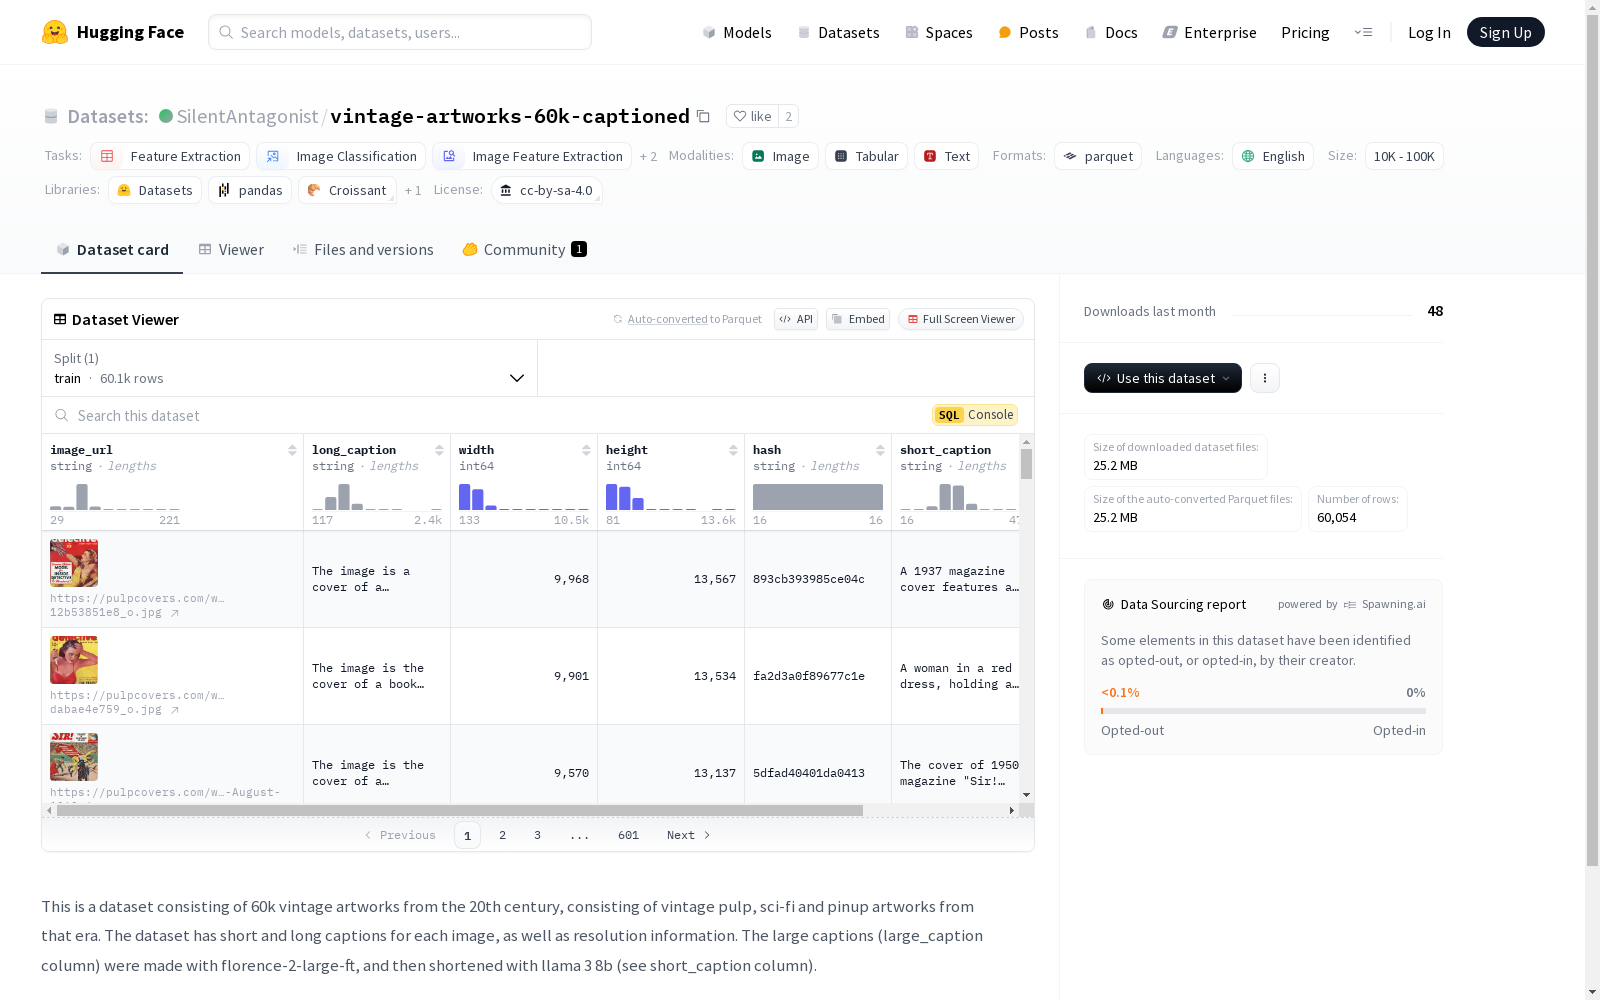
Task: Go to the Next page
Action: pos(688,835)
